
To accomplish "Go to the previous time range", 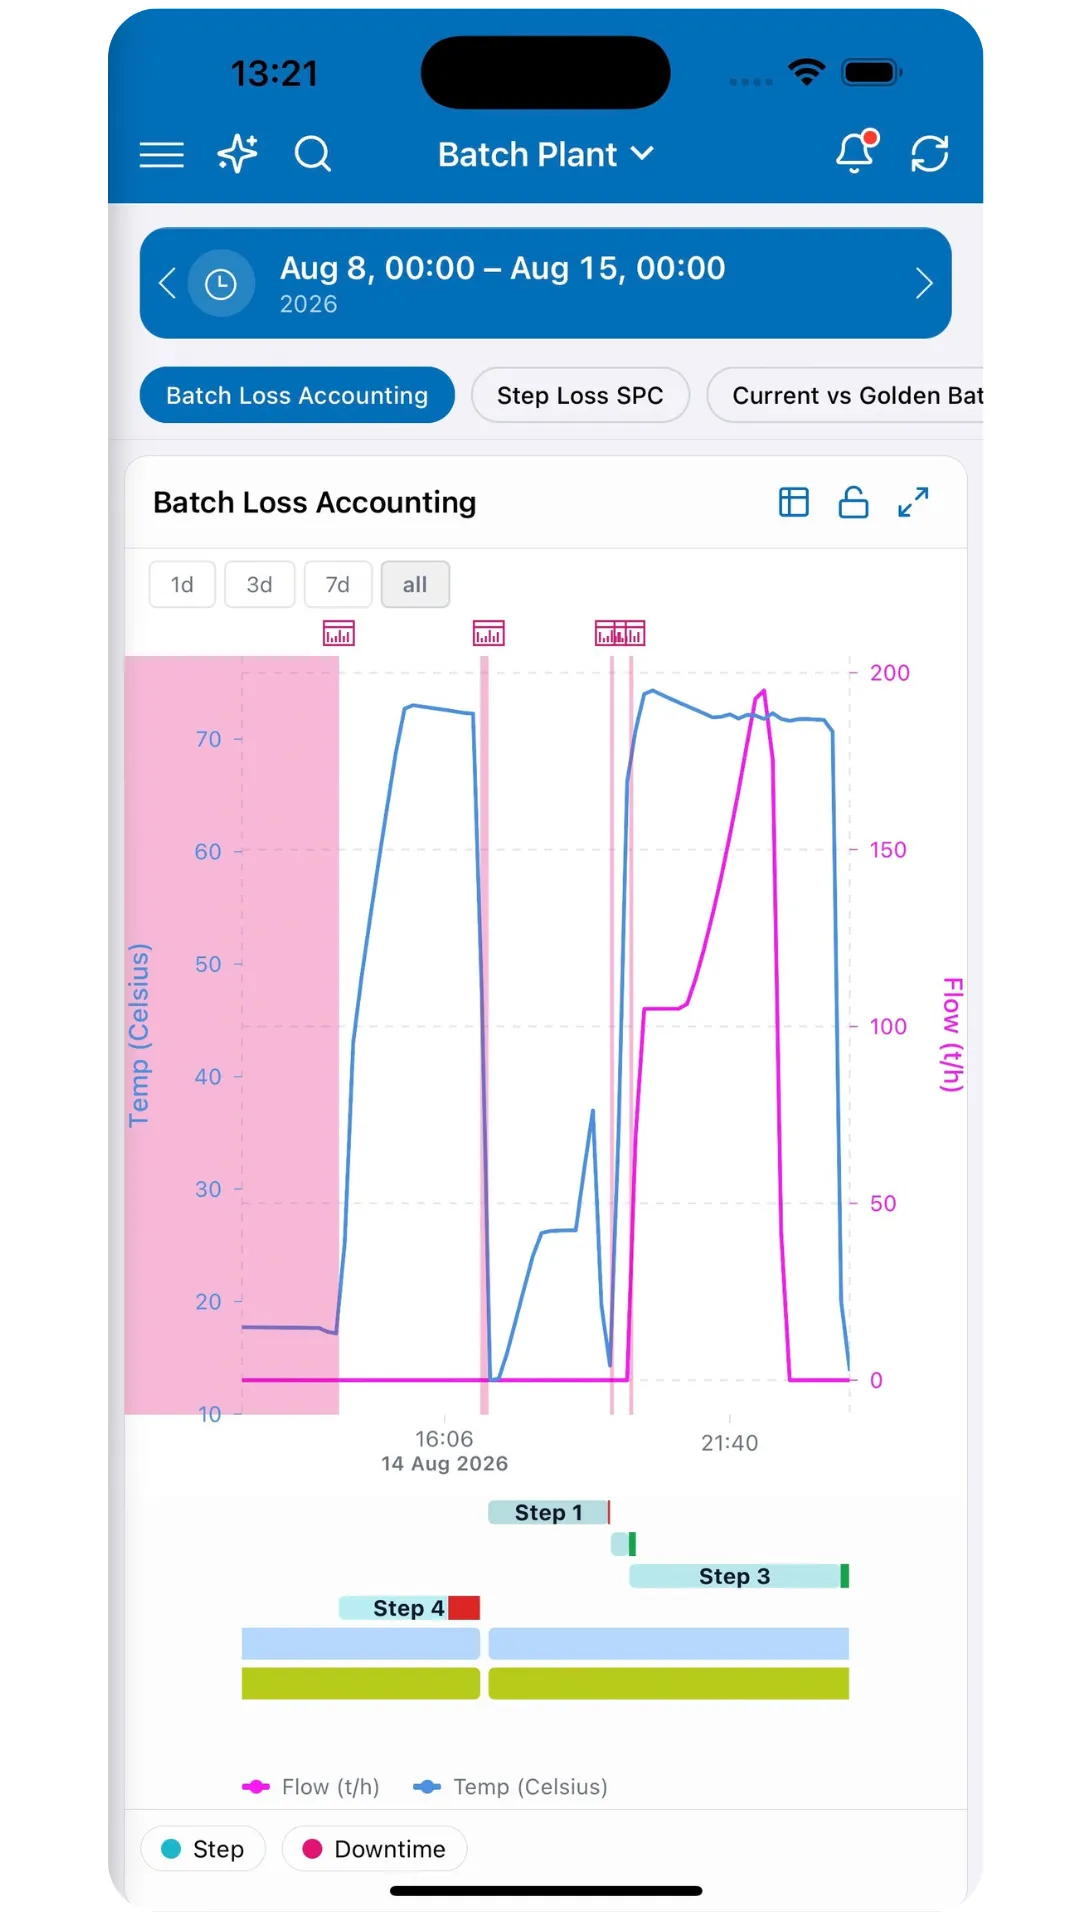I will (x=167, y=283).
